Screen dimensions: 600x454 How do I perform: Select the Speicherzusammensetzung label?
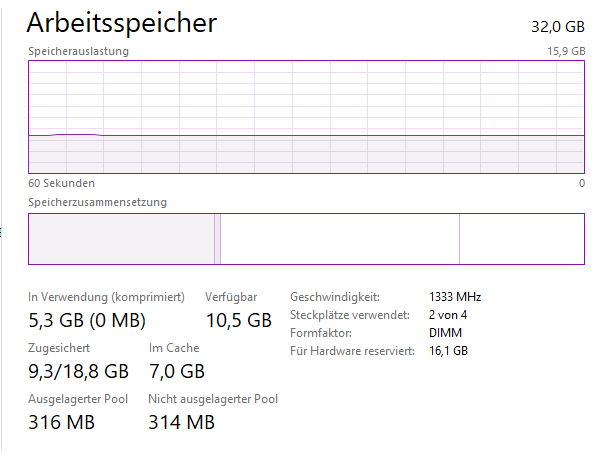pyautogui.click(x=97, y=202)
